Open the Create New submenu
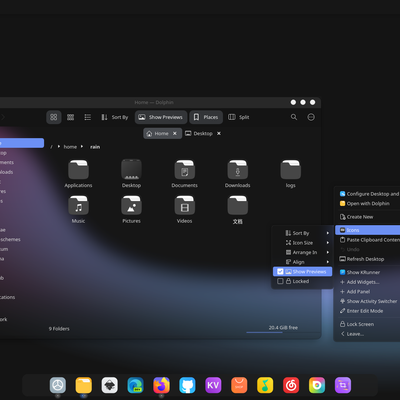The width and height of the screenshot is (400, 400). (x=367, y=217)
